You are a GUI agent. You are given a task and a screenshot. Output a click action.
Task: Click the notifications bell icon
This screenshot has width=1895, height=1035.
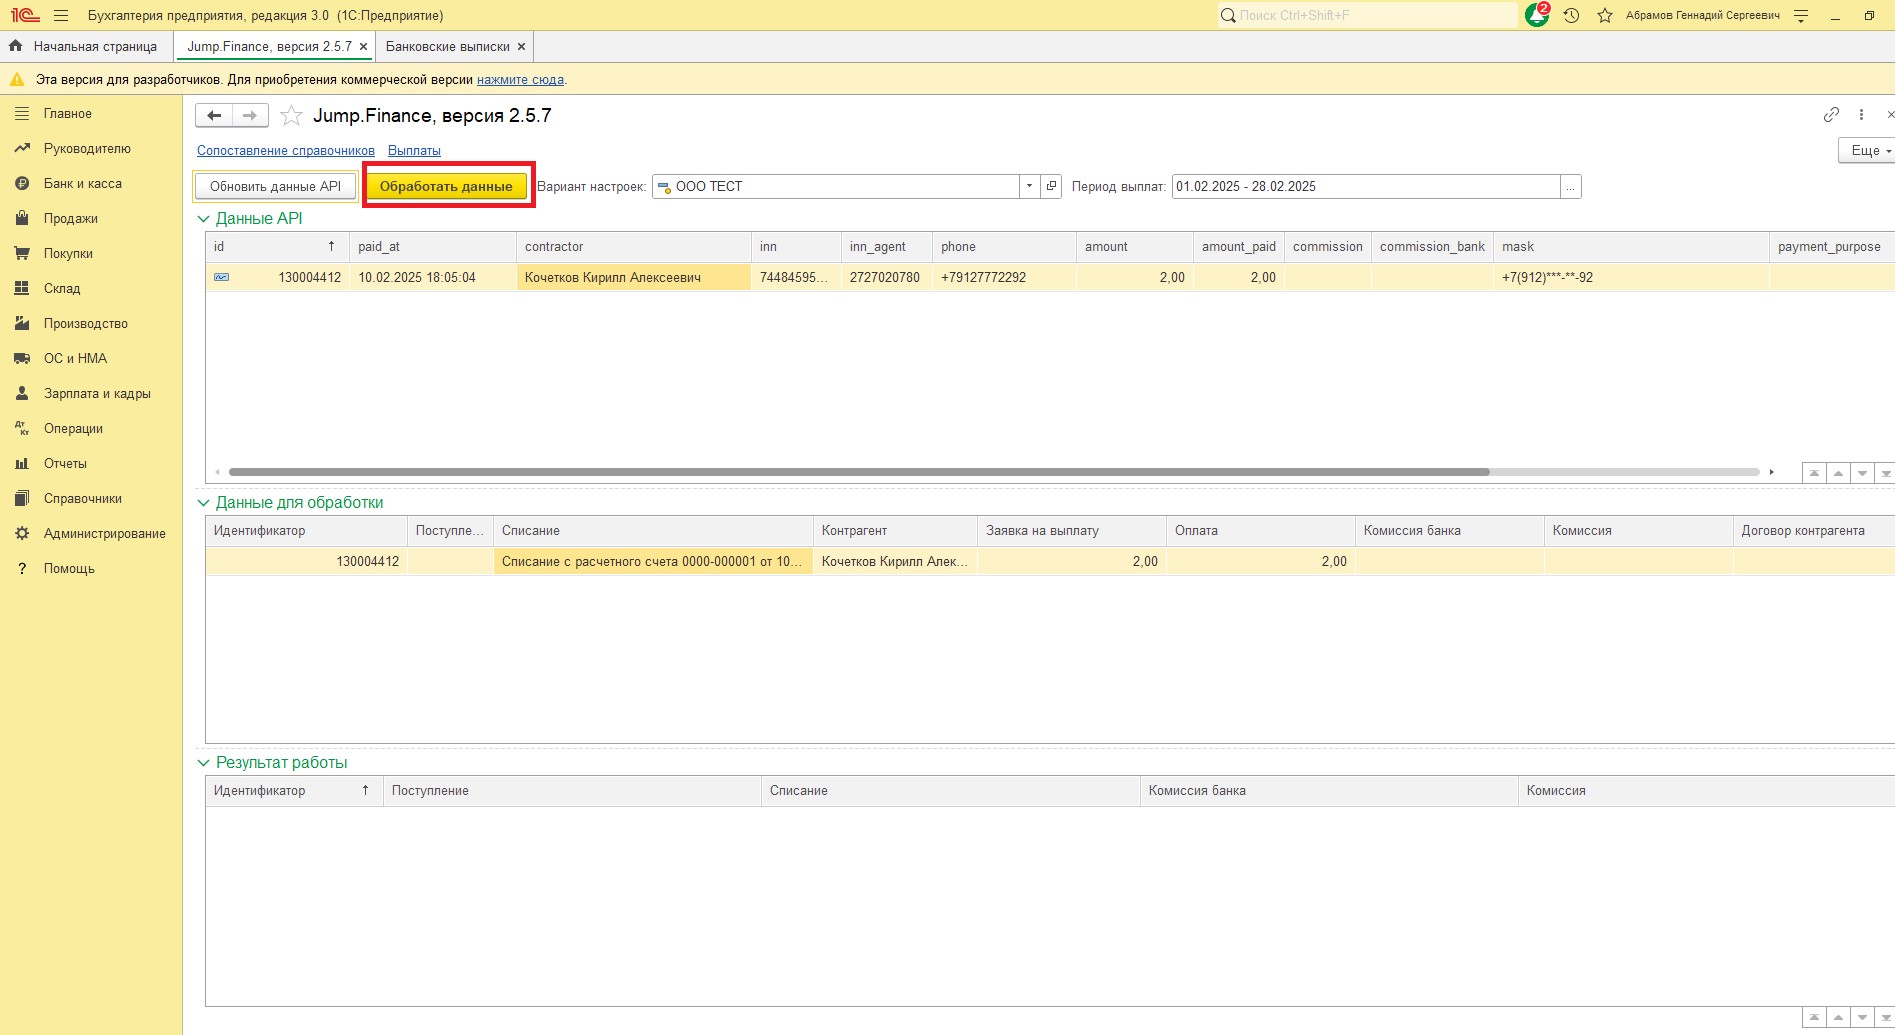[1536, 16]
